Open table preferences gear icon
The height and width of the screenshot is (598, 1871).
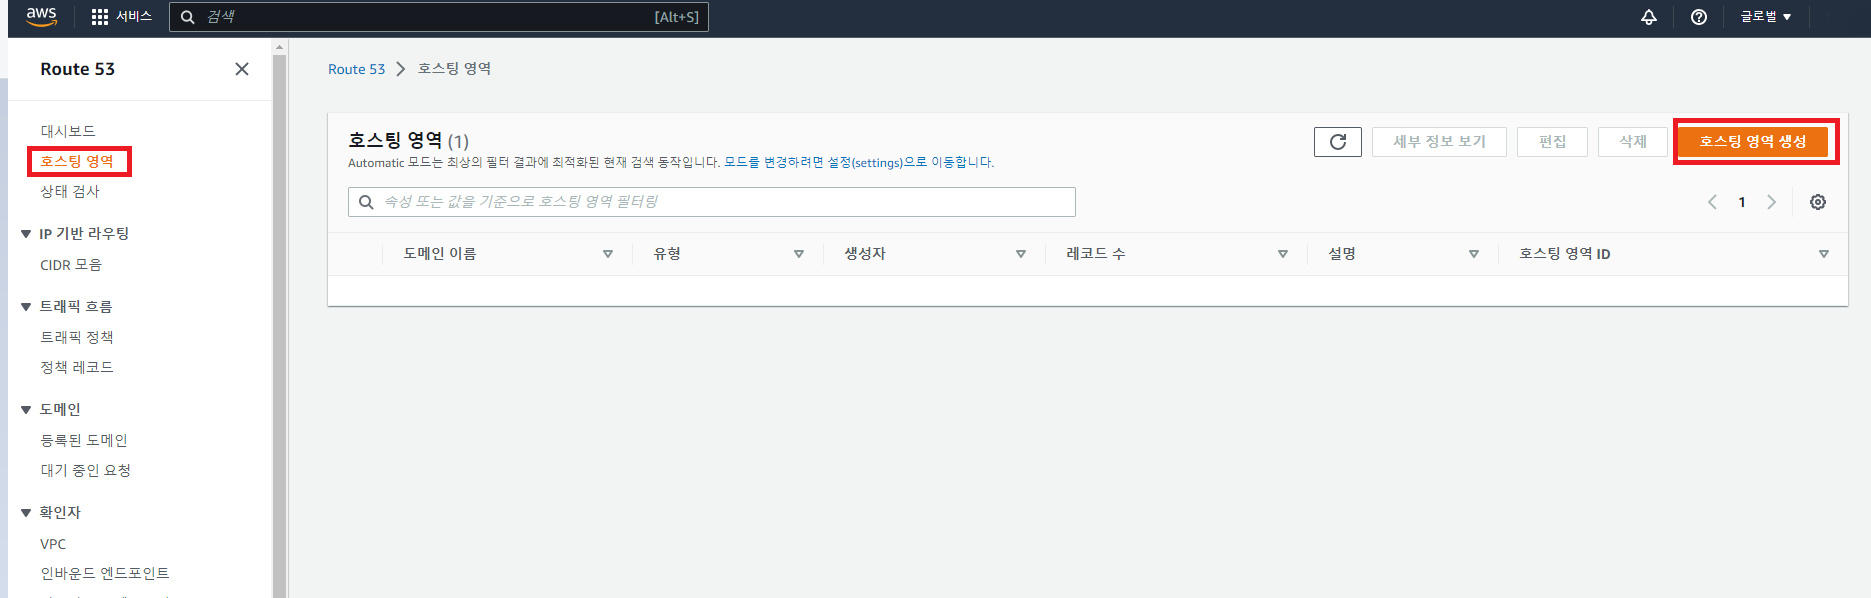coord(1818,202)
